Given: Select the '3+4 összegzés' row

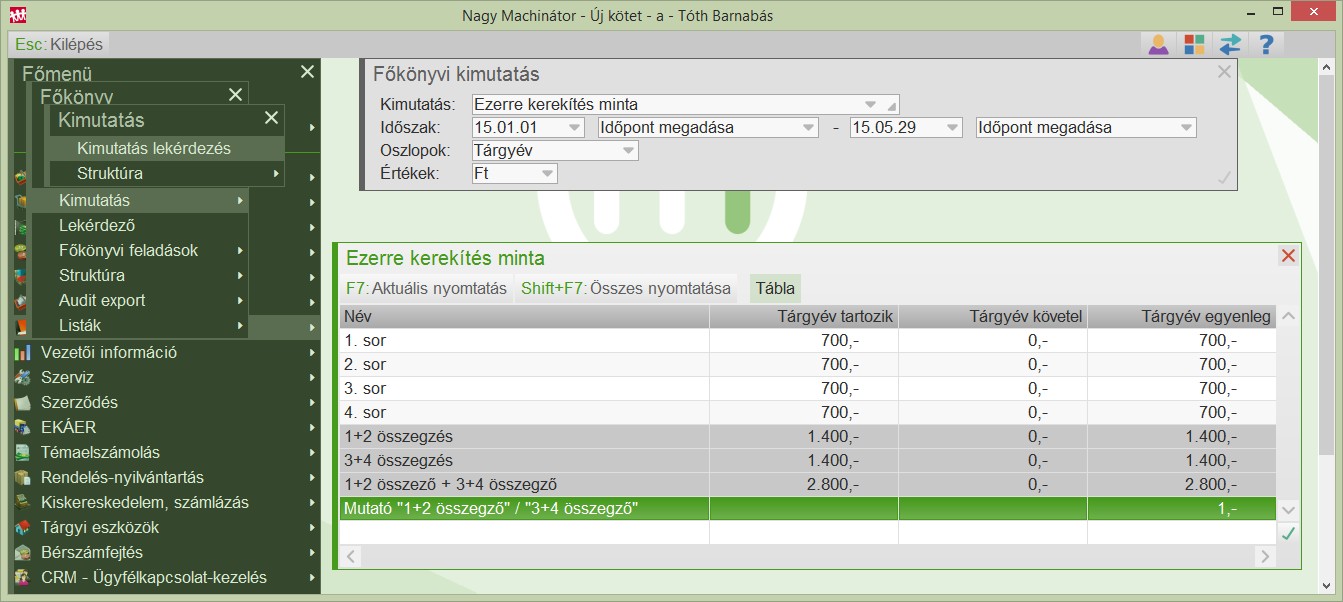Looking at the screenshot, I should [808, 461].
